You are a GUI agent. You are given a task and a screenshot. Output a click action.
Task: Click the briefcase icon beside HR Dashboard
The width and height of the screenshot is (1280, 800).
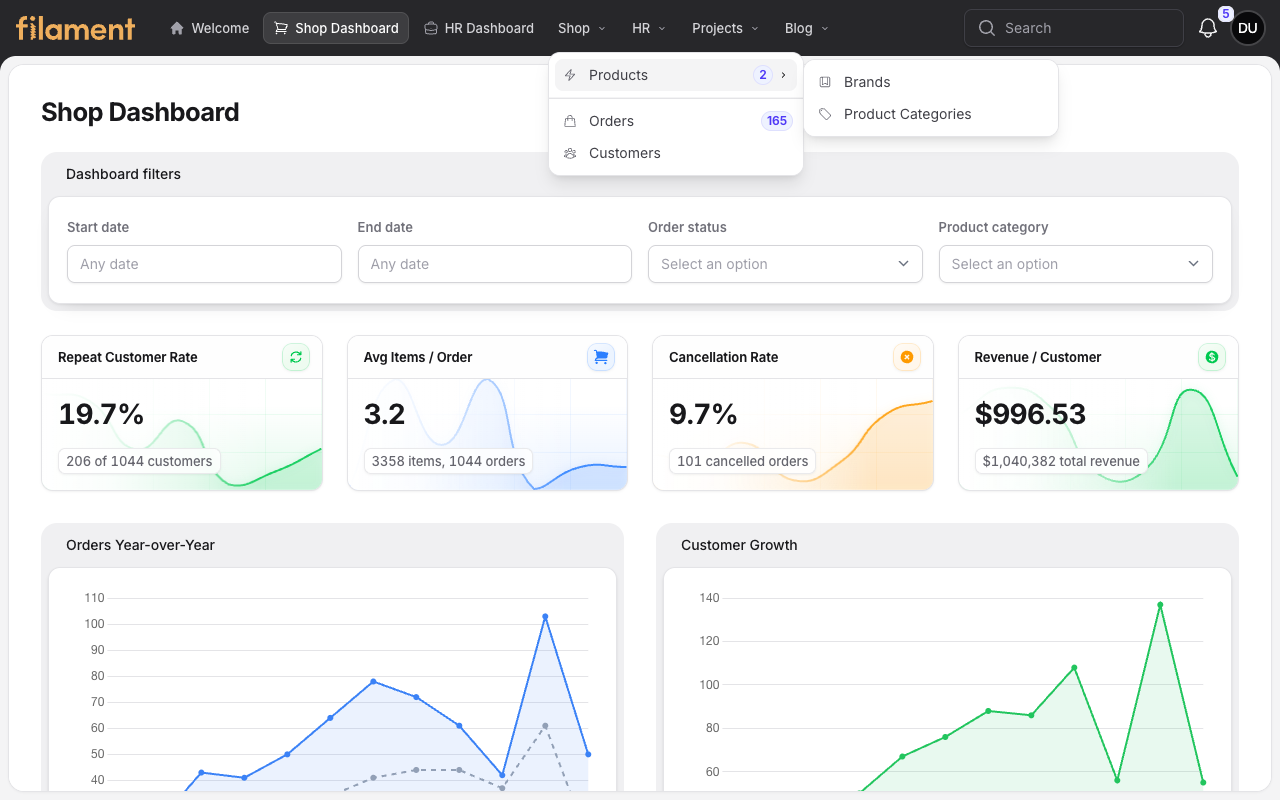431,28
